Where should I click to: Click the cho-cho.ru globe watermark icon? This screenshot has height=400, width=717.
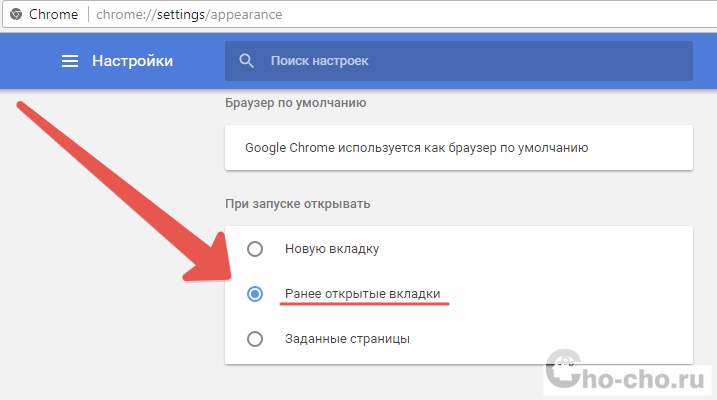(x=566, y=375)
